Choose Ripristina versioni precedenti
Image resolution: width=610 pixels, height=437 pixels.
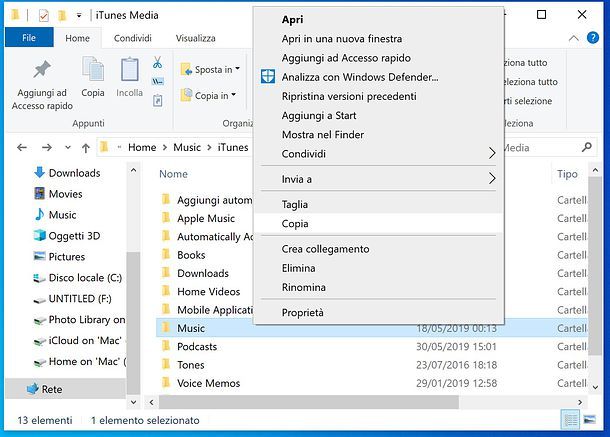[x=379, y=96]
